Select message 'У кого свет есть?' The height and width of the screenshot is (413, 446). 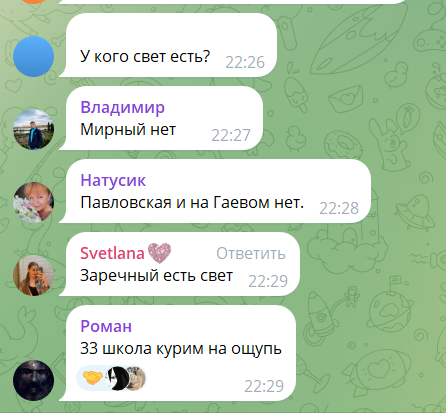pos(145,56)
